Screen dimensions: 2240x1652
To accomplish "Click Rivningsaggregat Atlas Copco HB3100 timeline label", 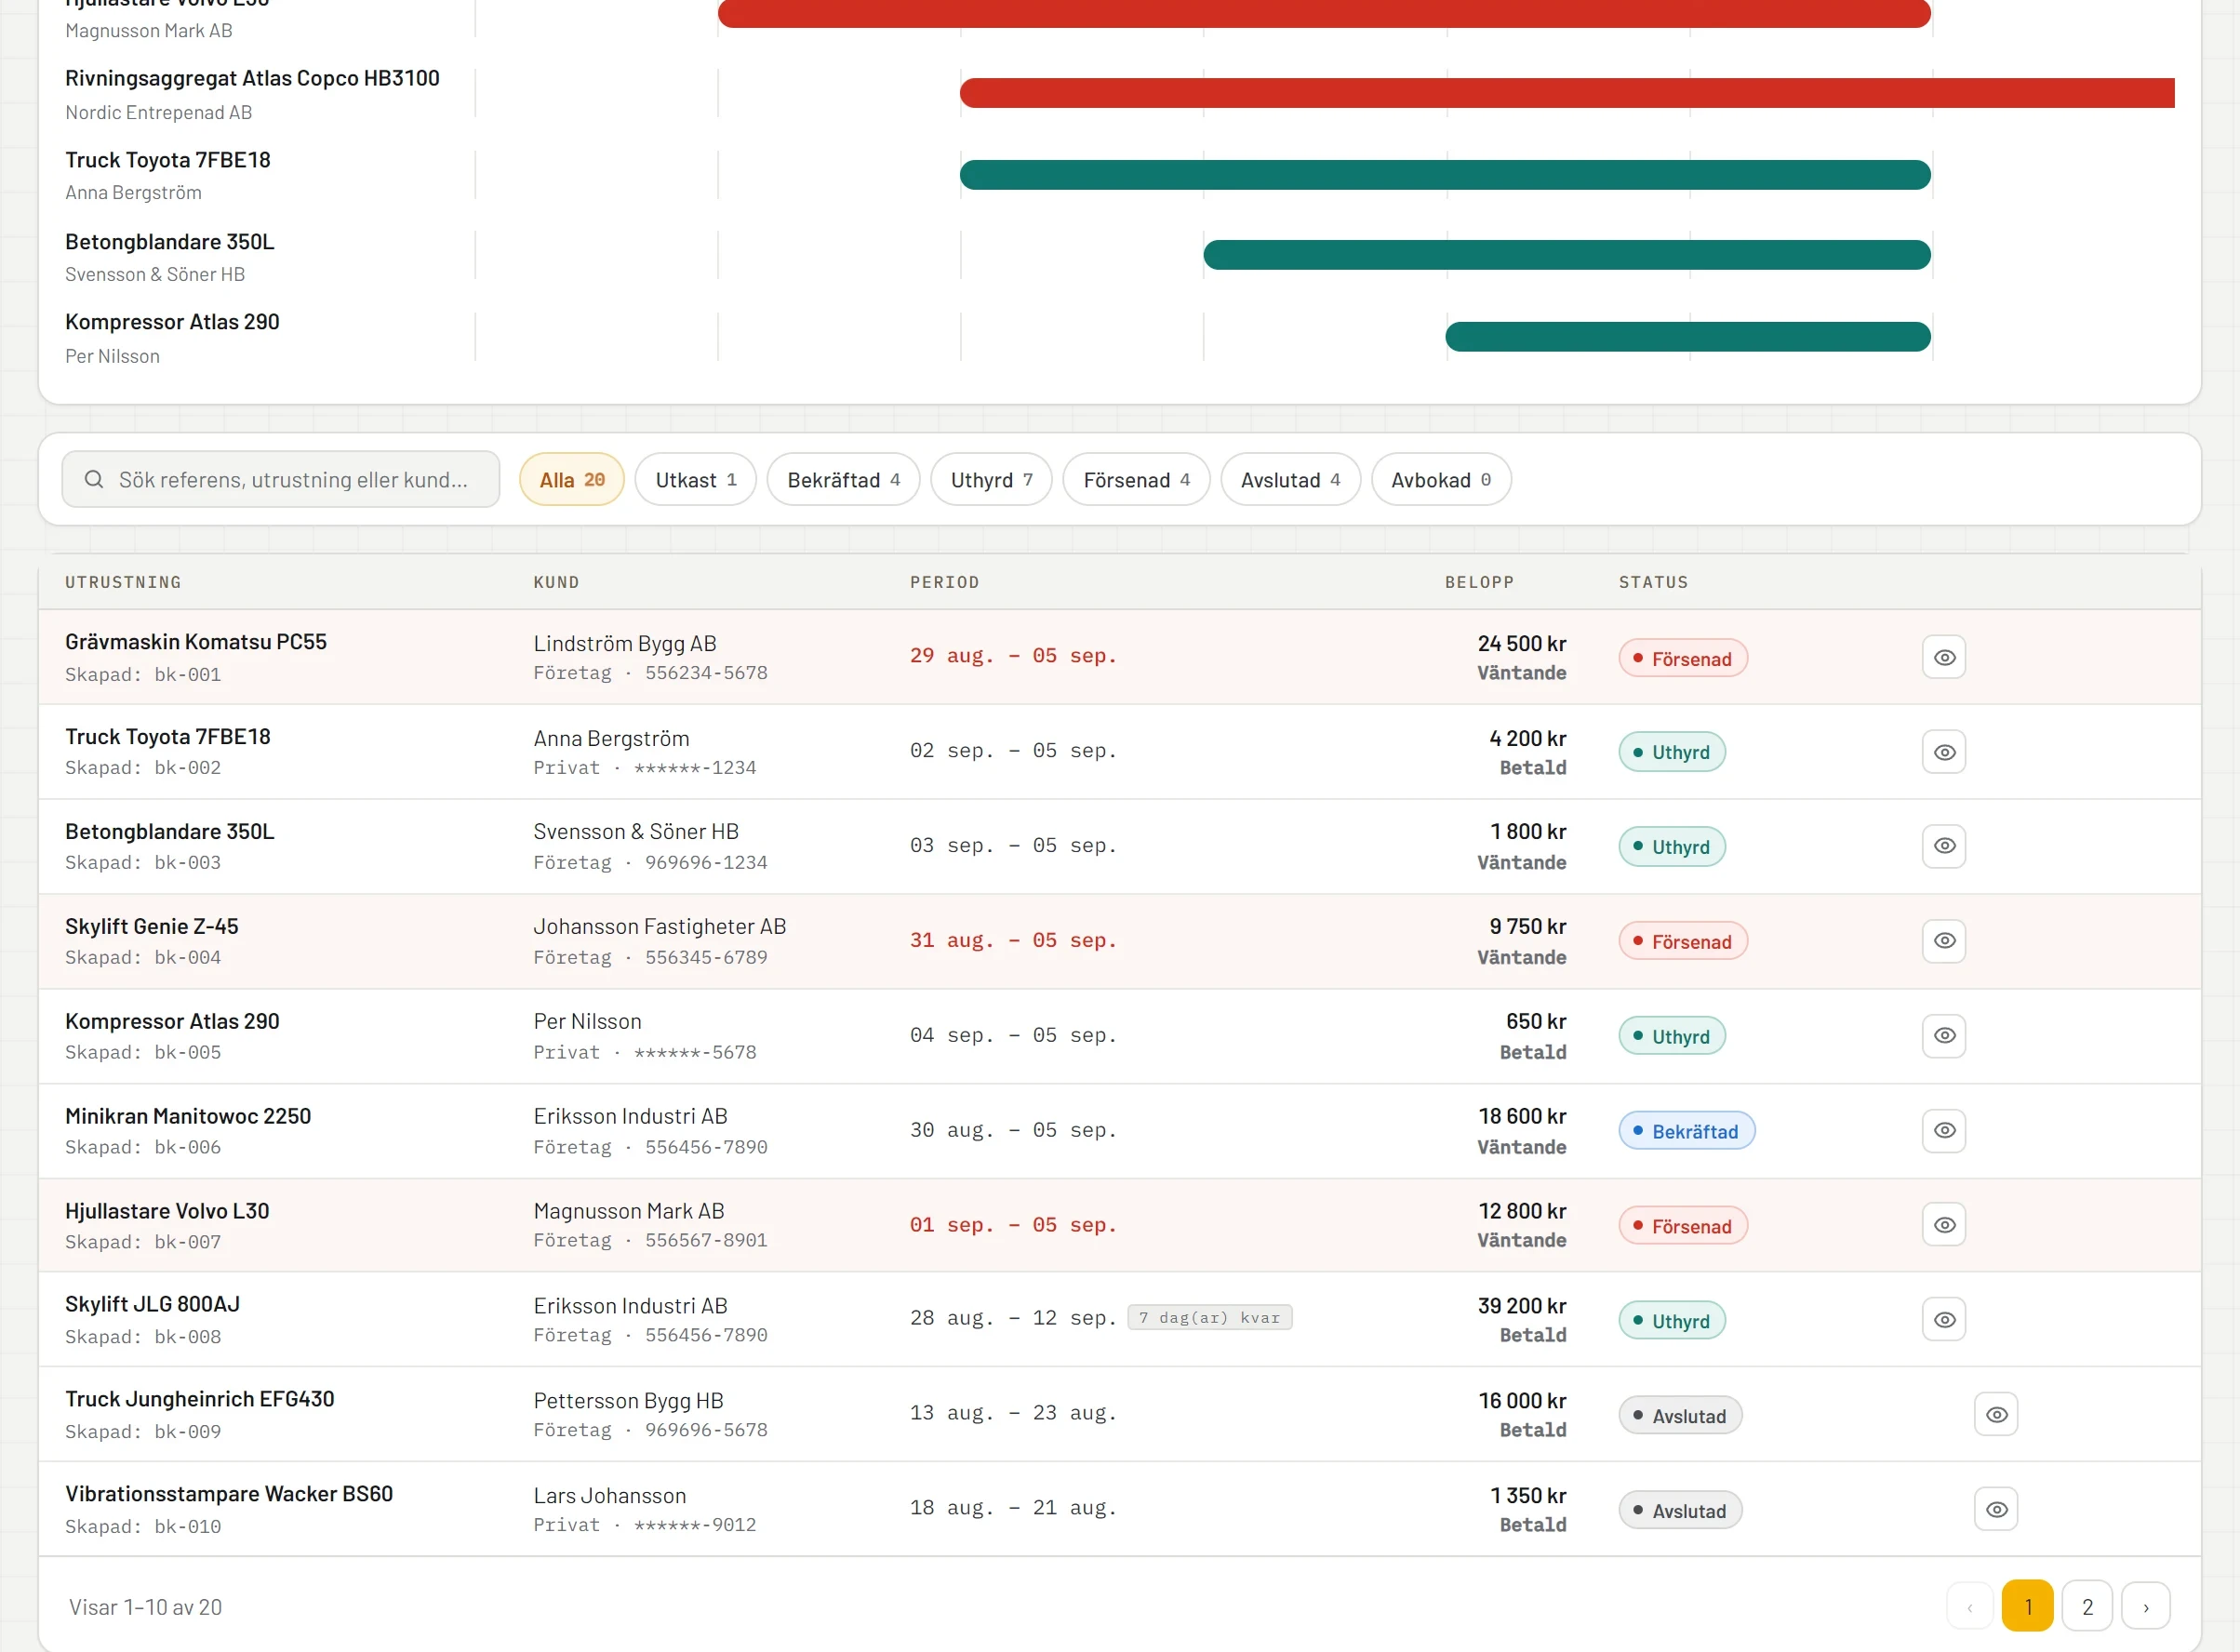I will pos(252,78).
